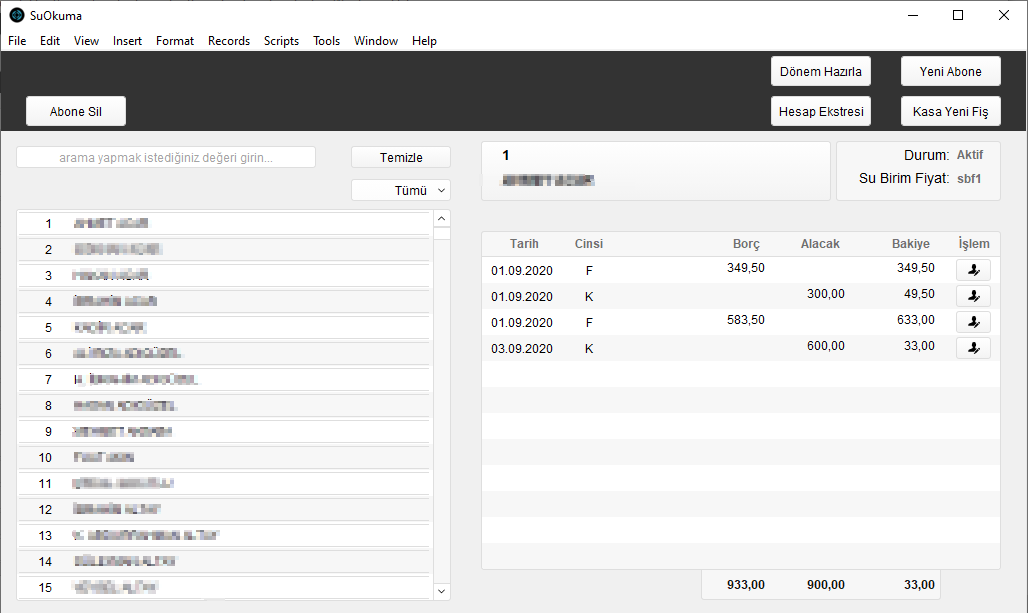The image size is (1028, 613).
Task: Click the subscriber list scroll up arrow
Action: pos(442,218)
